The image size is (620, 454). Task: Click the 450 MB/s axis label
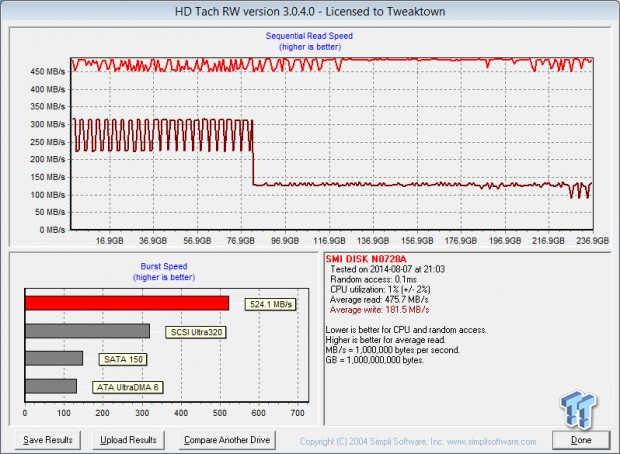[47, 72]
